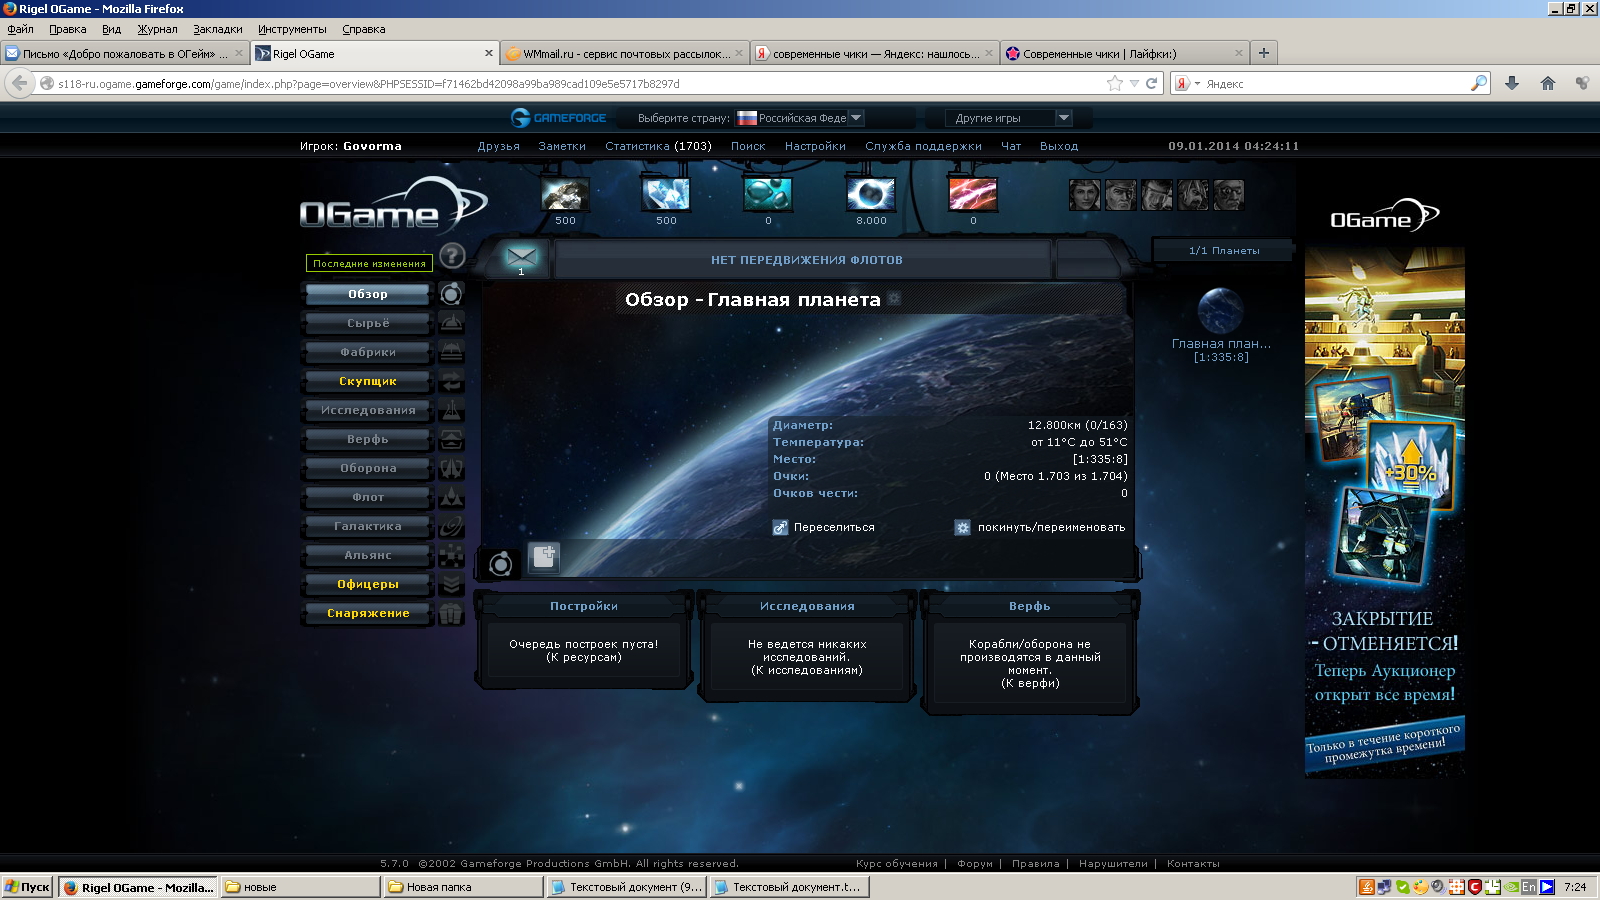Open Инструменты menu in Firefox

pos(292,29)
